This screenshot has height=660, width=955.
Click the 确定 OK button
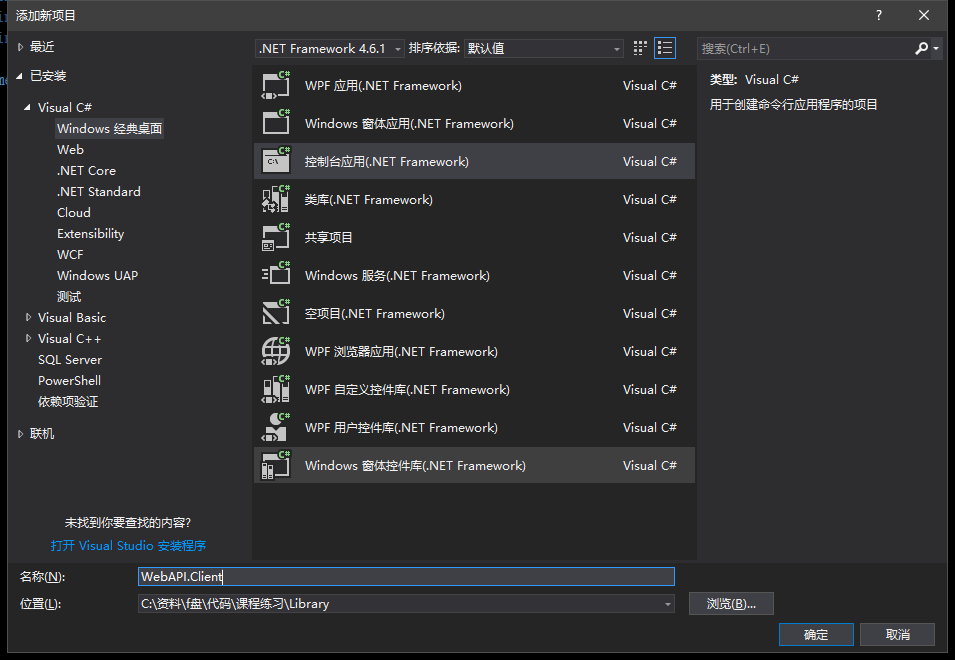tap(816, 634)
